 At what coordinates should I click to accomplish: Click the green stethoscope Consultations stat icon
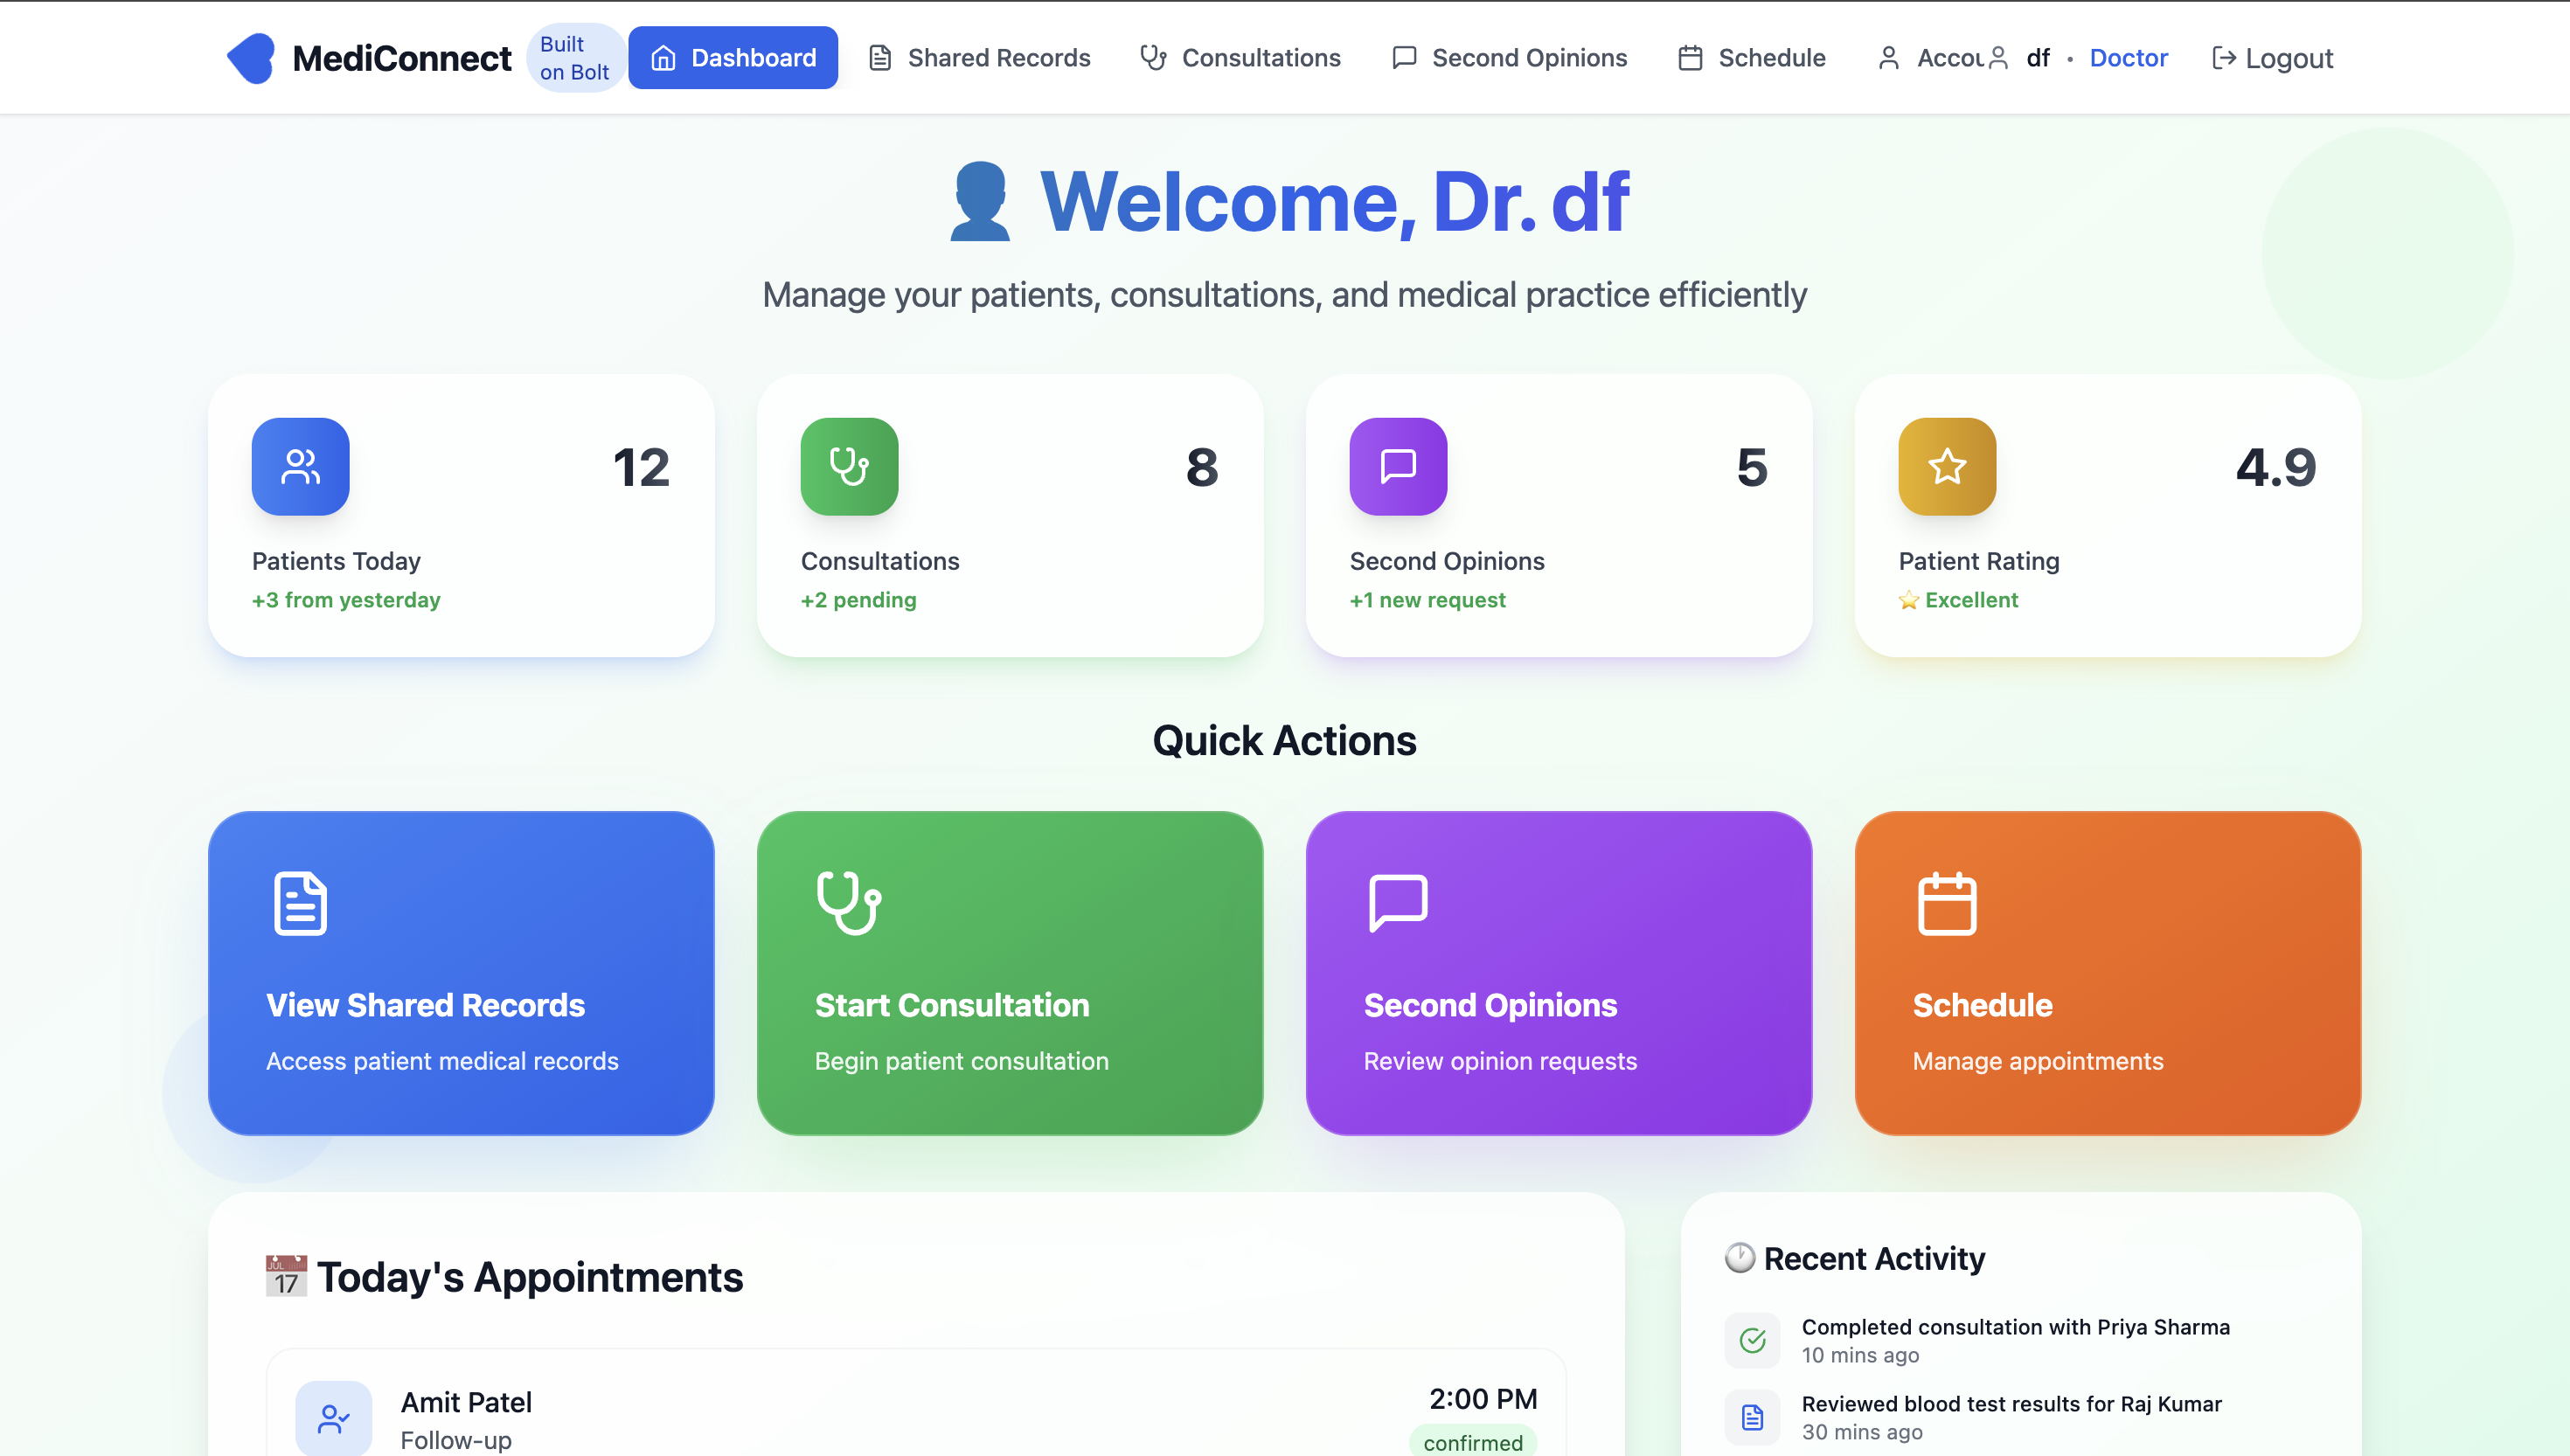pyautogui.click(x=849, y=466)
